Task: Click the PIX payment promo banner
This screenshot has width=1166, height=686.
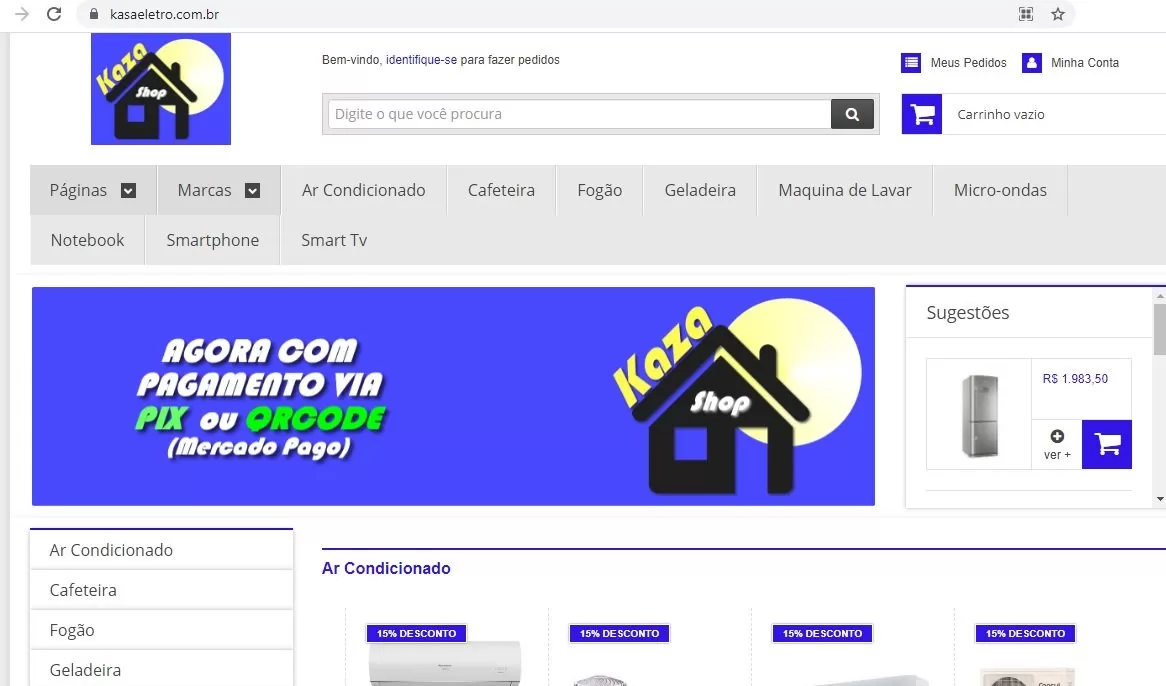Action: 453,396
